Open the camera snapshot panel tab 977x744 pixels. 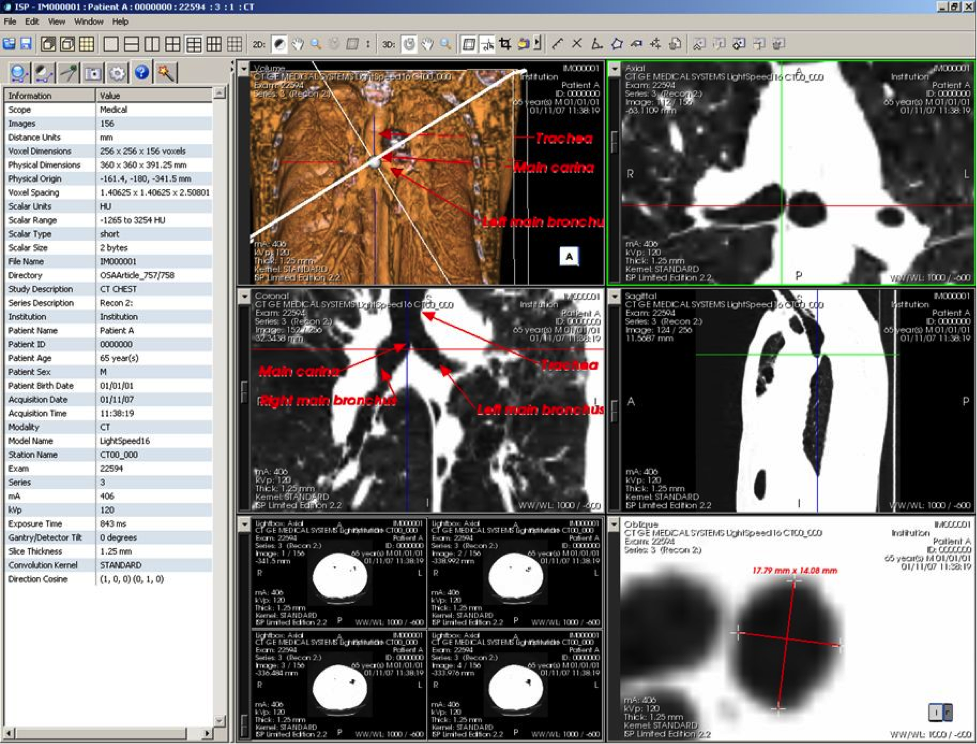93,72
